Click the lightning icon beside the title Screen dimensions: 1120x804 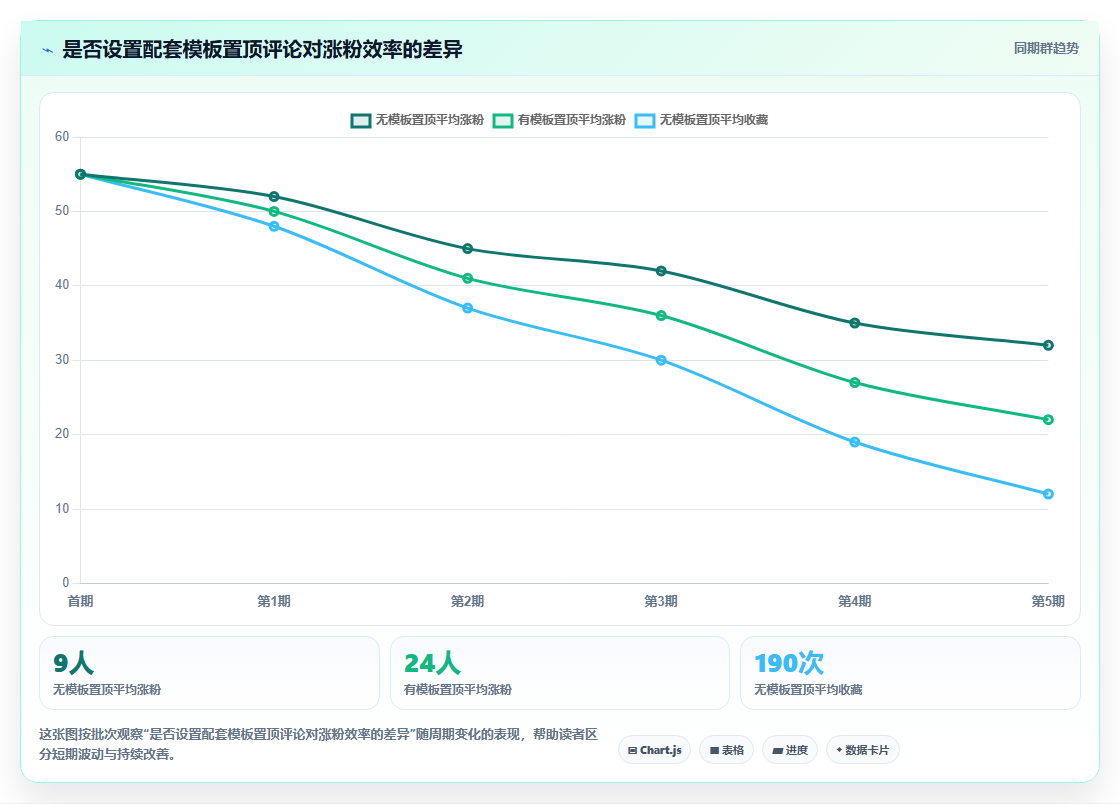[48, 51]
